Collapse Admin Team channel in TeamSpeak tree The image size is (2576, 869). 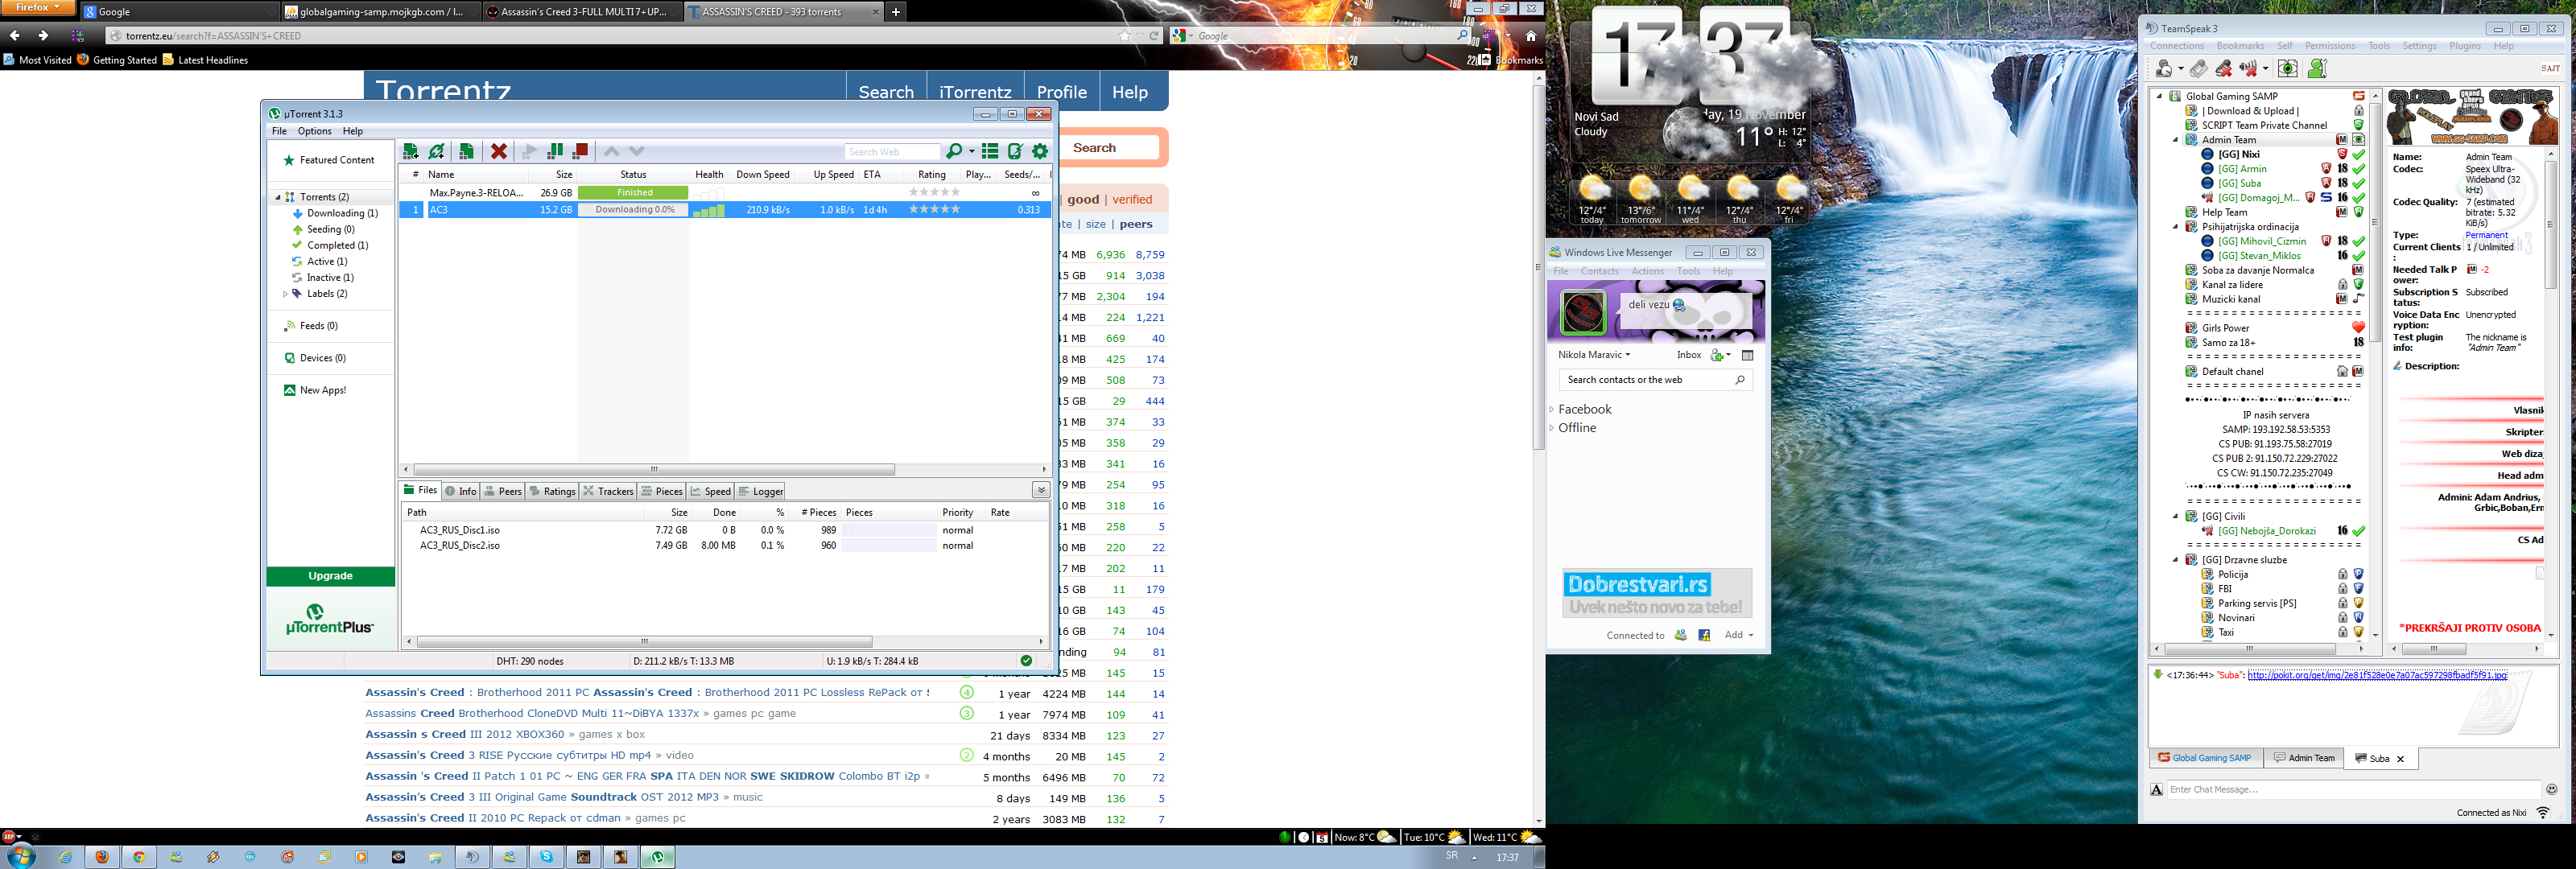point(2175,140)
